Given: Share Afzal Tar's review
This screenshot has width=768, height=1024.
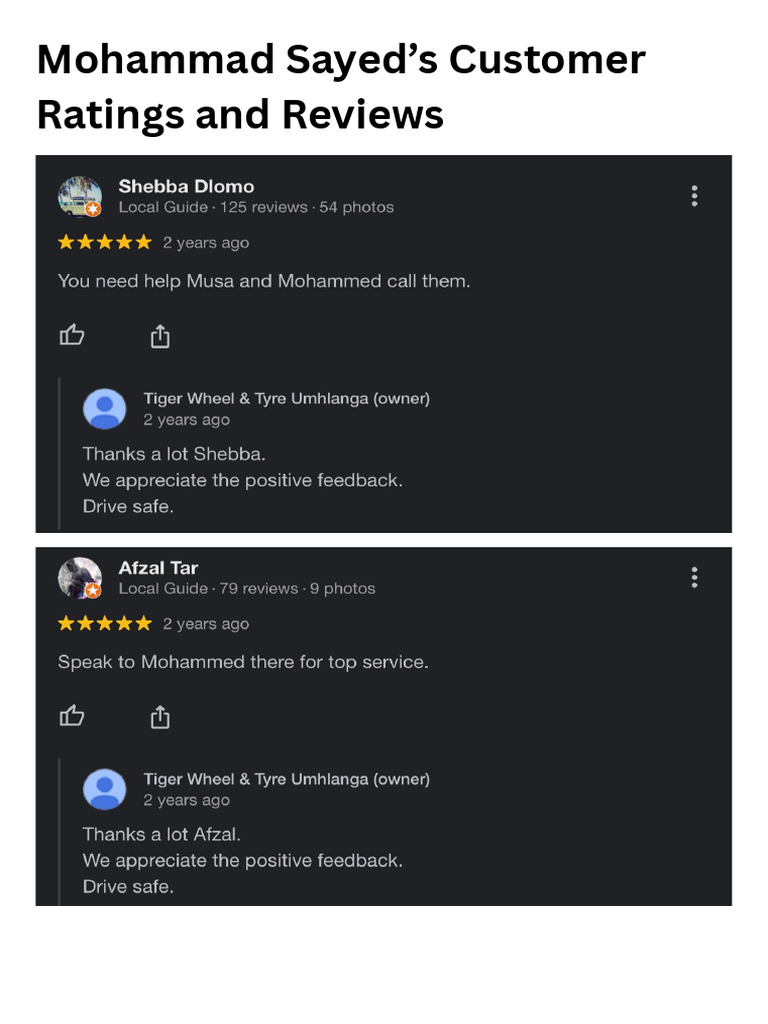Looking at the screenshot, I should tap(160, 716).
